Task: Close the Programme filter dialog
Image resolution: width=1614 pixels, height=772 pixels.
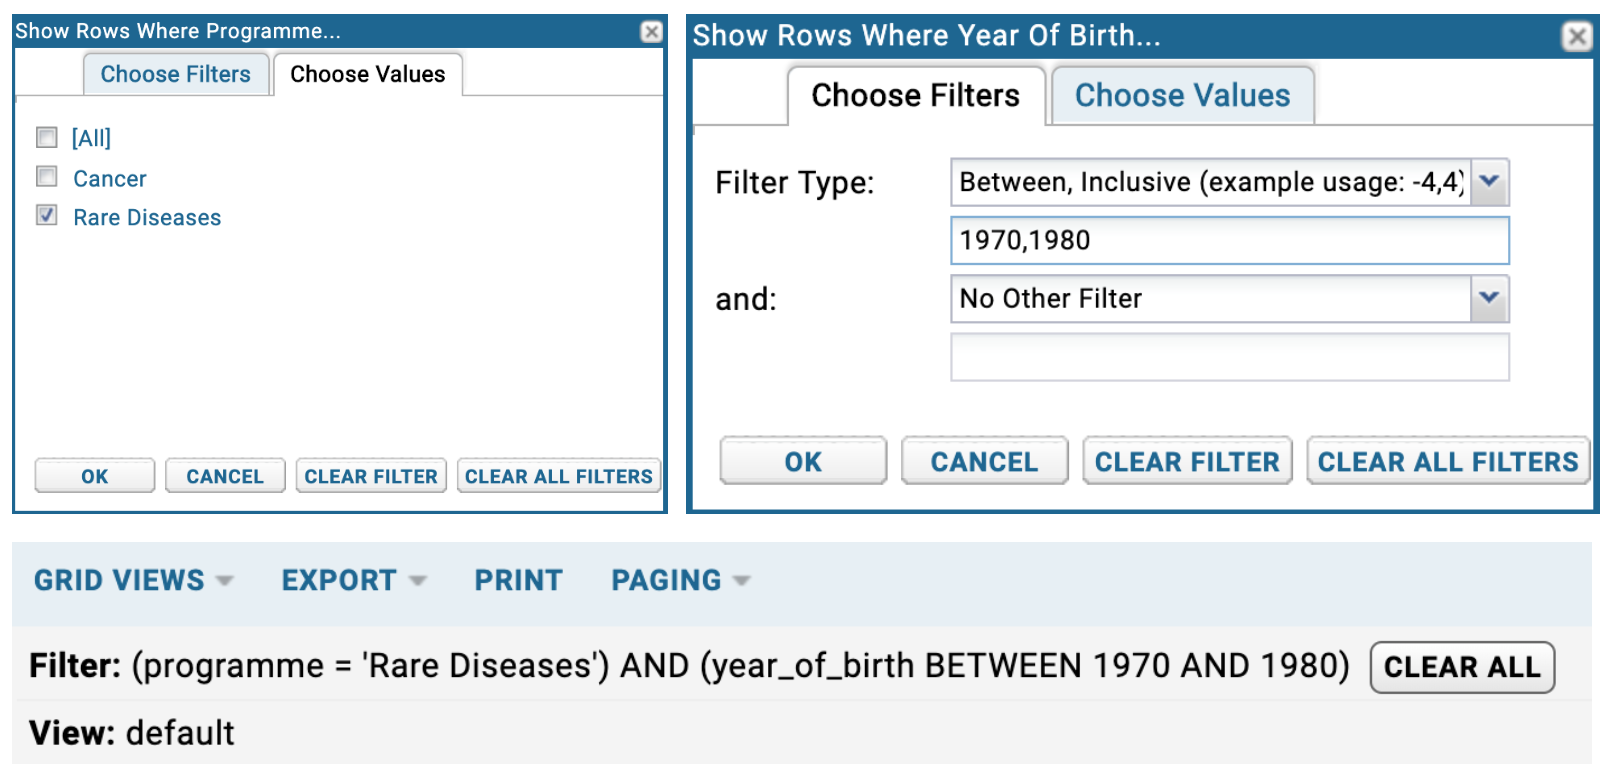Action: pos(651,32)
